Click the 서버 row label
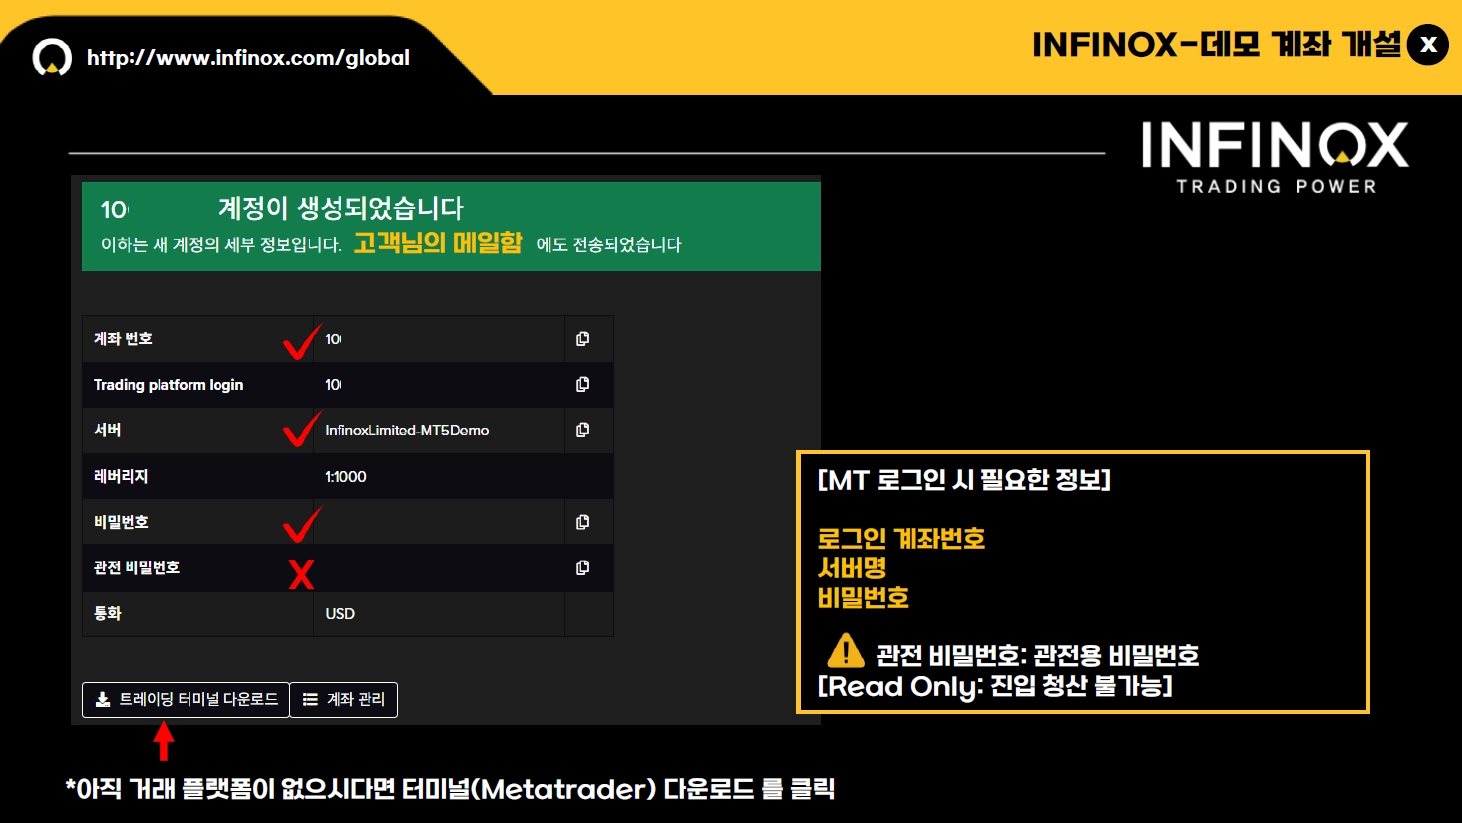Viewport: 1462px width, 823px height. [107, 430]
